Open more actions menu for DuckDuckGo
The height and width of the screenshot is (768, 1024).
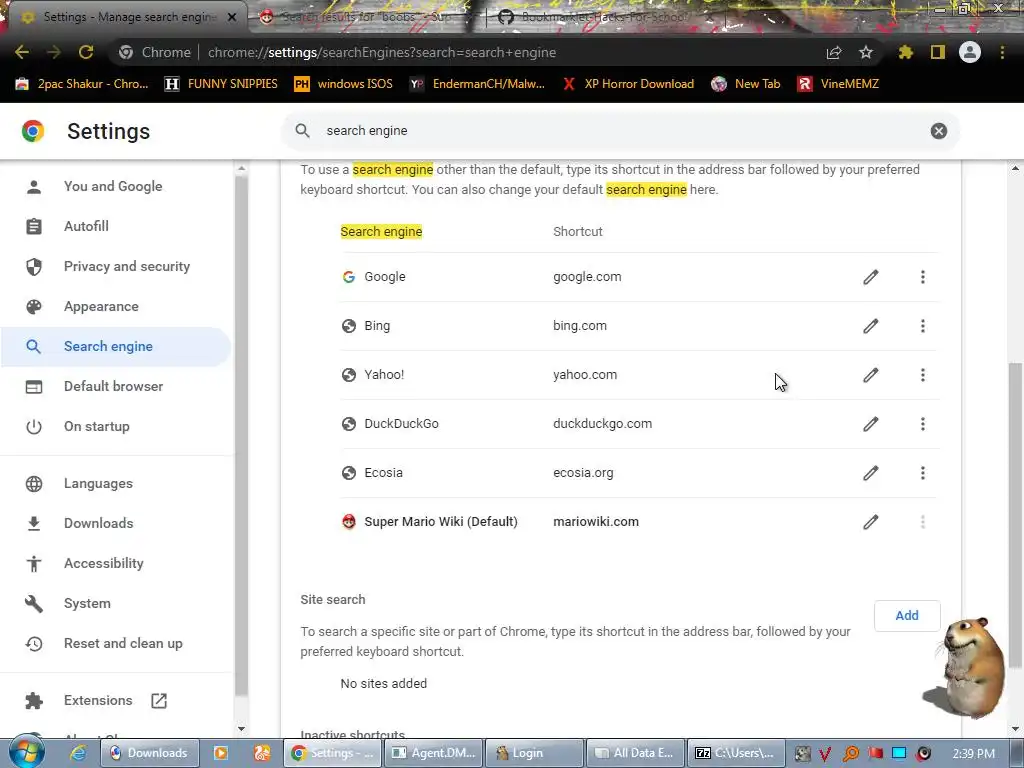[x=922, y=424]
